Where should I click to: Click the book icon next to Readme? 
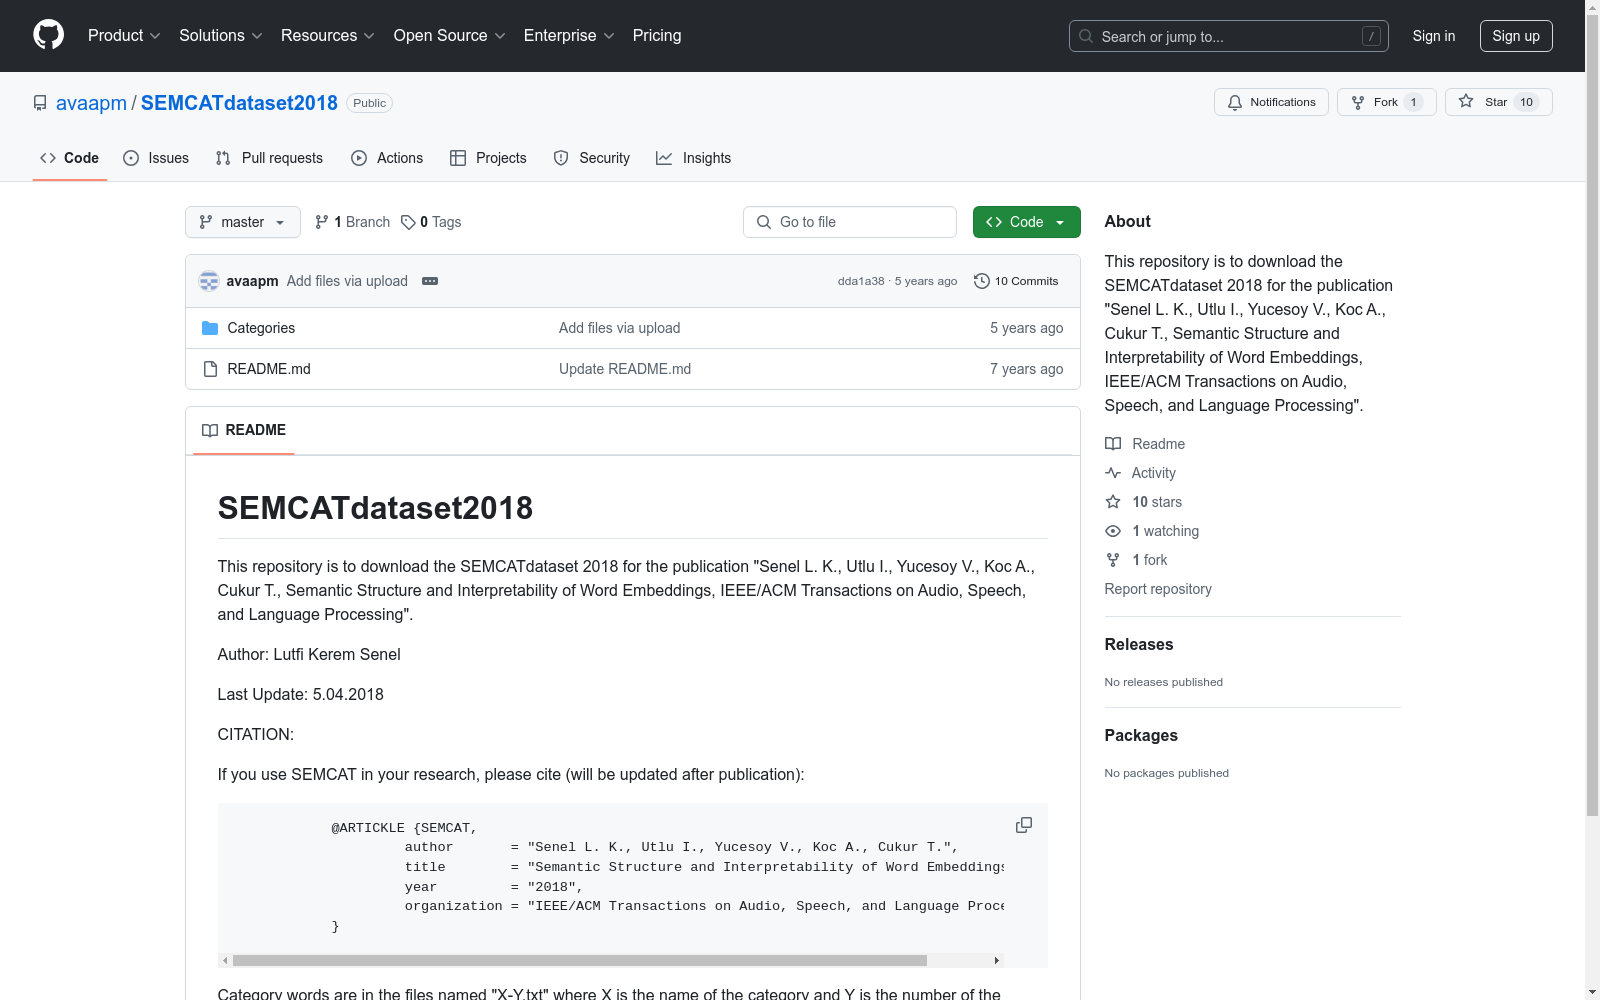[1113, 444]
